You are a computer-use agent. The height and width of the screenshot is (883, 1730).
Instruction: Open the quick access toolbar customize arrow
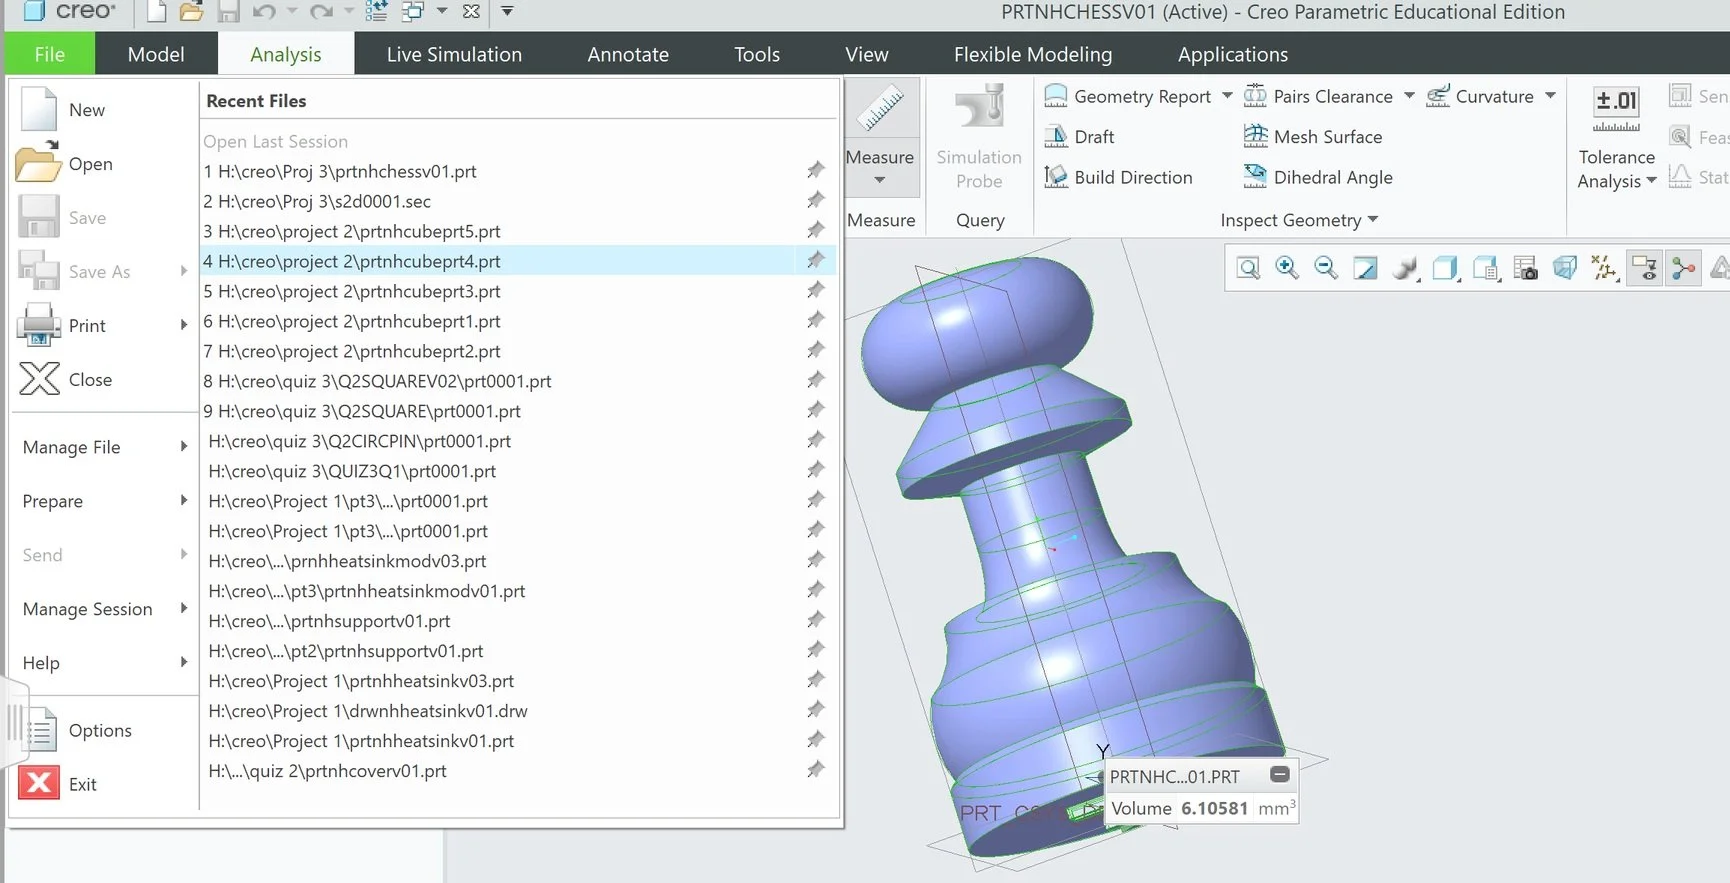507,11
